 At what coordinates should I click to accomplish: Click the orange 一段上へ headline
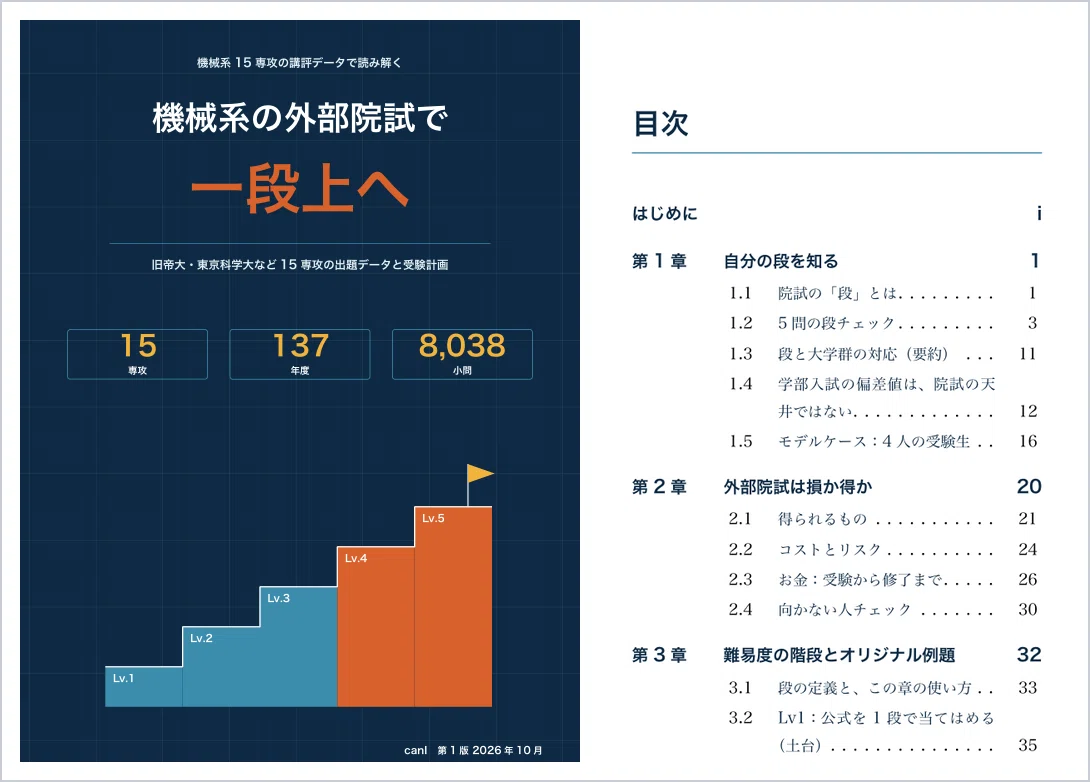pyautogui.click(x=300, y=188)
